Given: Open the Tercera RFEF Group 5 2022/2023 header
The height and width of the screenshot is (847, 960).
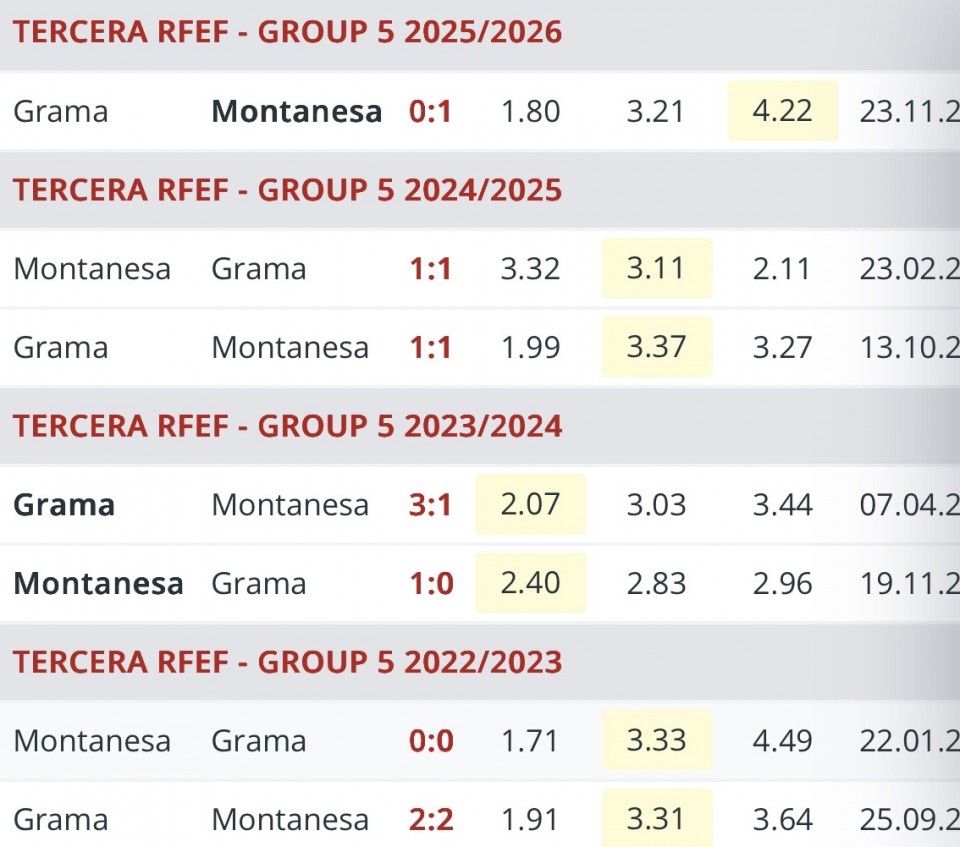Looking at the screenshot, I should pyautogui.click(x=287, y=662).
